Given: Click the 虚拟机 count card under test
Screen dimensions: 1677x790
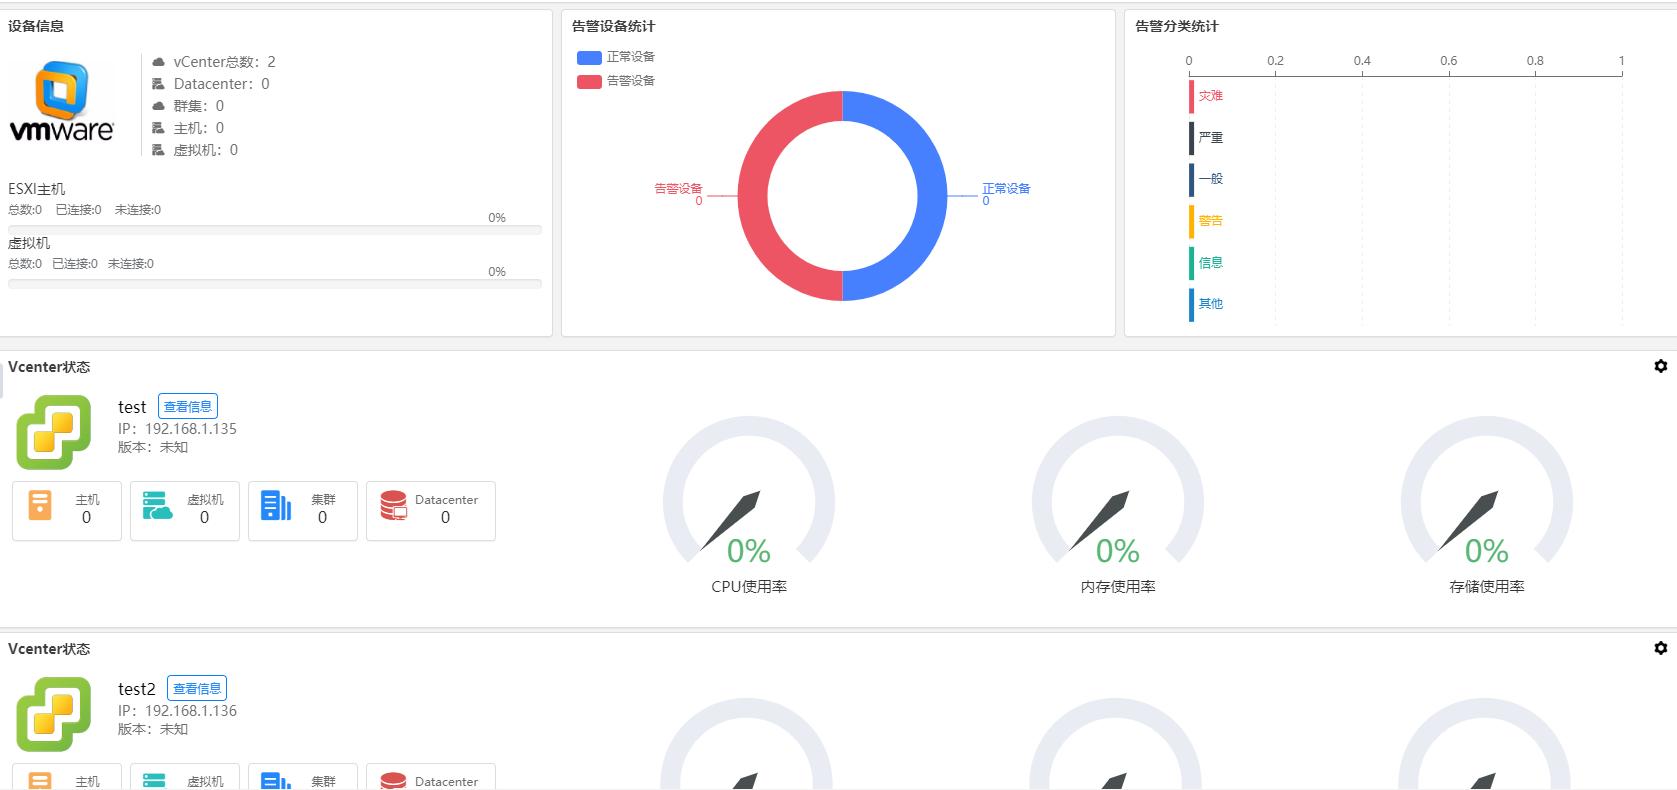Looking at the screenshot, I should coord(185,511).
